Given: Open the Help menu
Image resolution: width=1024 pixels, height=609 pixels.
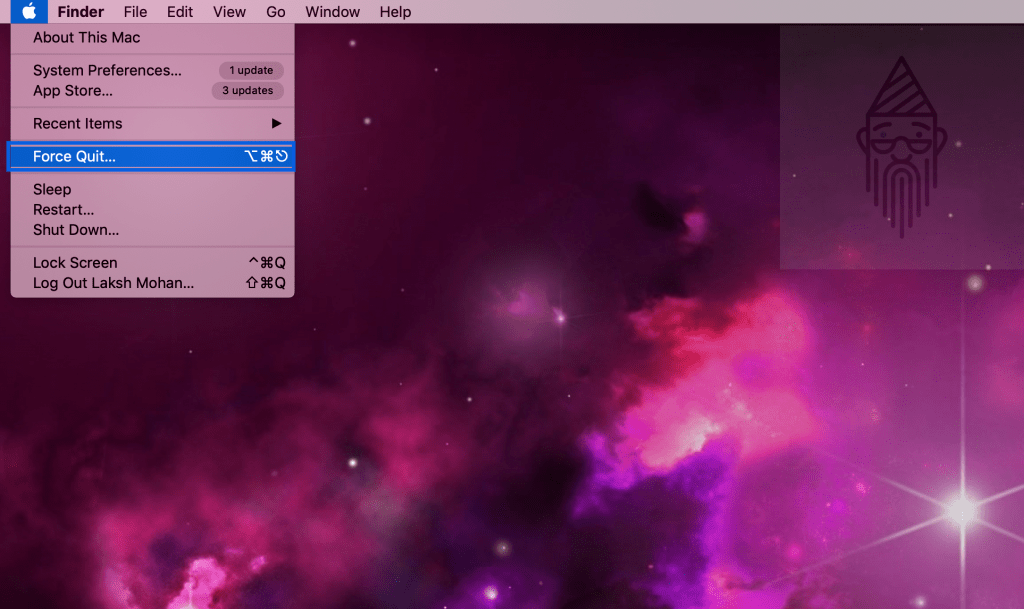Looking at the screenshot, I should click(x=395, y=12).
